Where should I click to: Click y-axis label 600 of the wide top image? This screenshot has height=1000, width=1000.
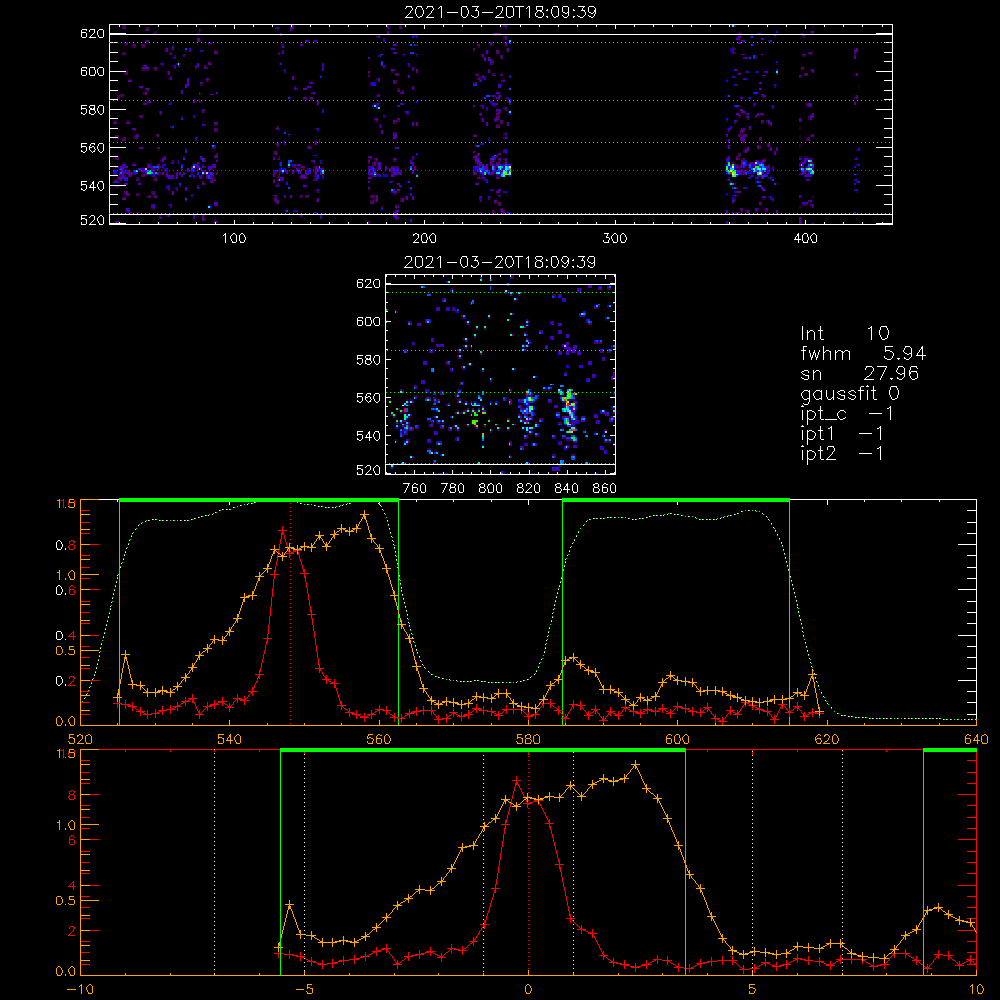point(92,71)
